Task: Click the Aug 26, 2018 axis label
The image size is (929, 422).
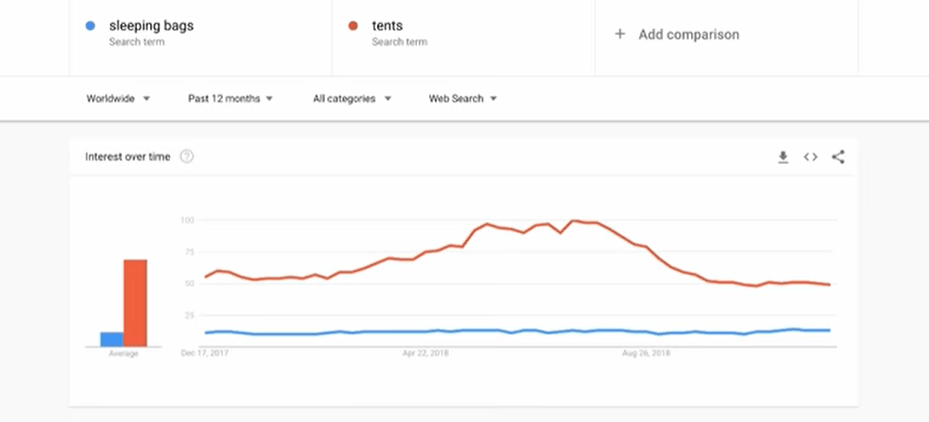Action: 645,353
